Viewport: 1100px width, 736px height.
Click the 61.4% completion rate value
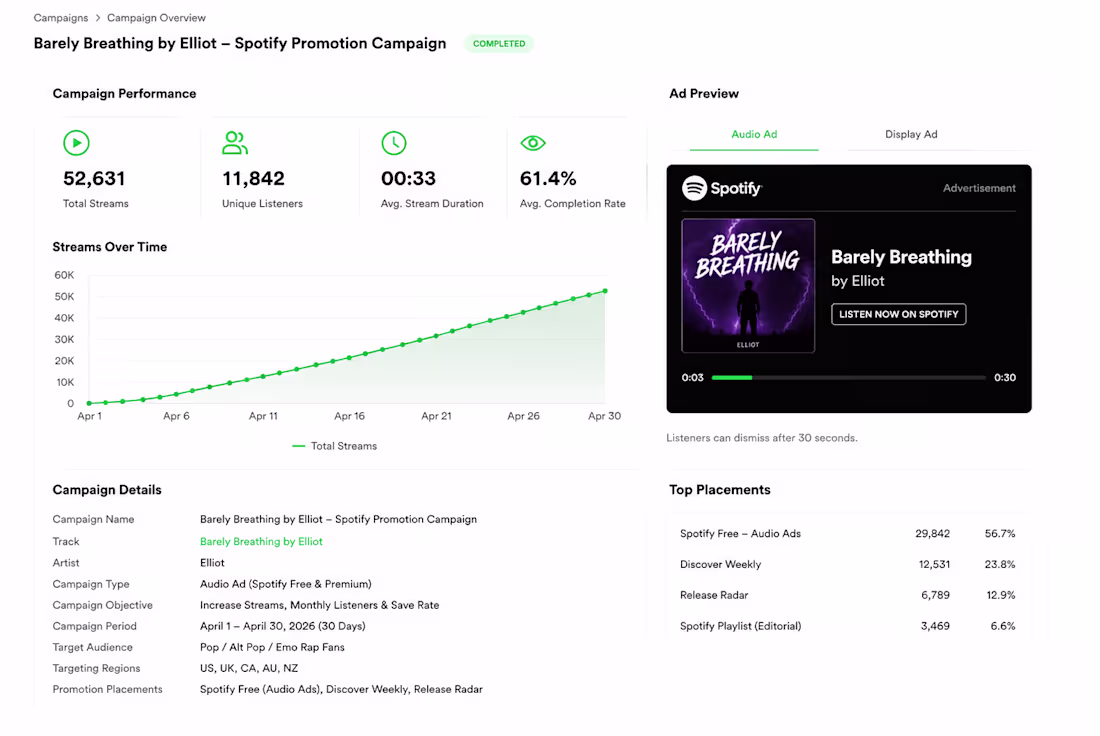pyautogui.click(x=548, y=179)
